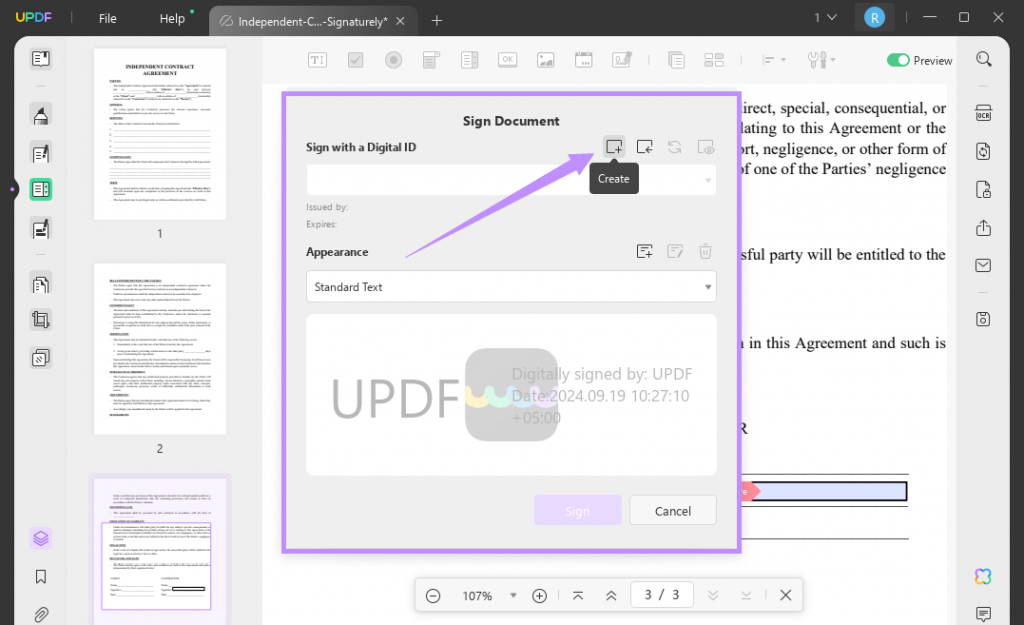Cancel the Sign Document dialog

tap(672, 510)
